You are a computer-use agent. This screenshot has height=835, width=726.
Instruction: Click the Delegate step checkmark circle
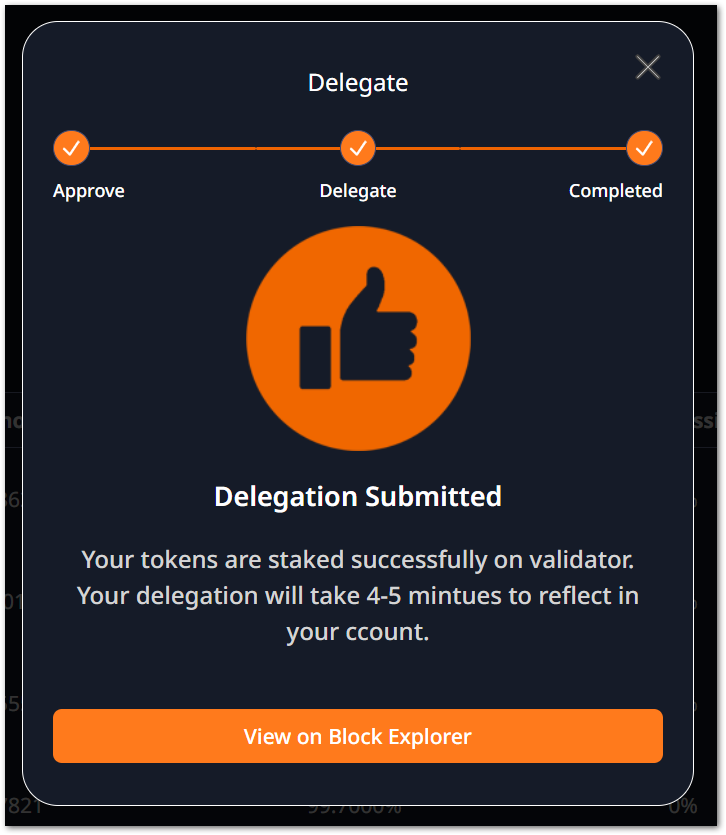tap(358, 149)
